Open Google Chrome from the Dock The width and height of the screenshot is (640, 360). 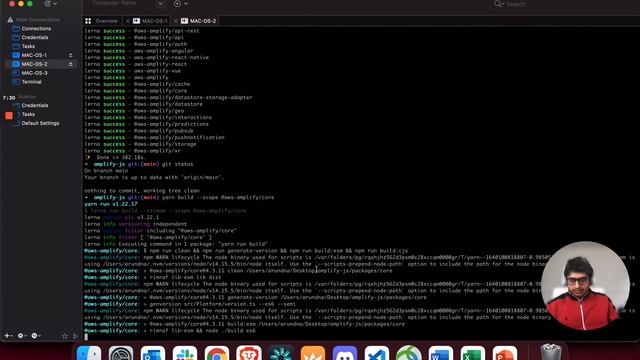point(217,353)
